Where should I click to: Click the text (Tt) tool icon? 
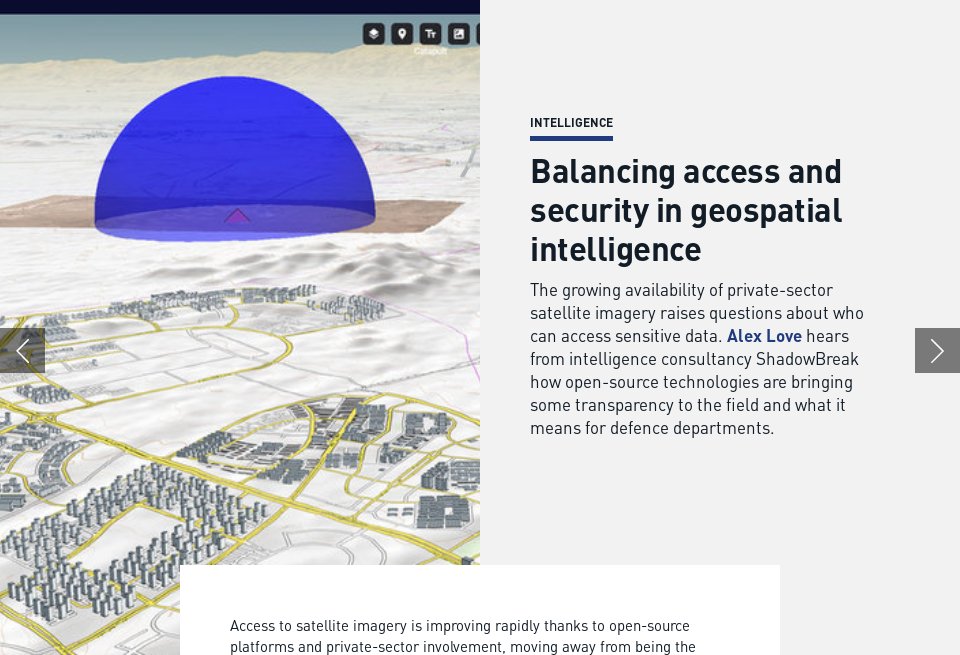[x=430, y=34]
